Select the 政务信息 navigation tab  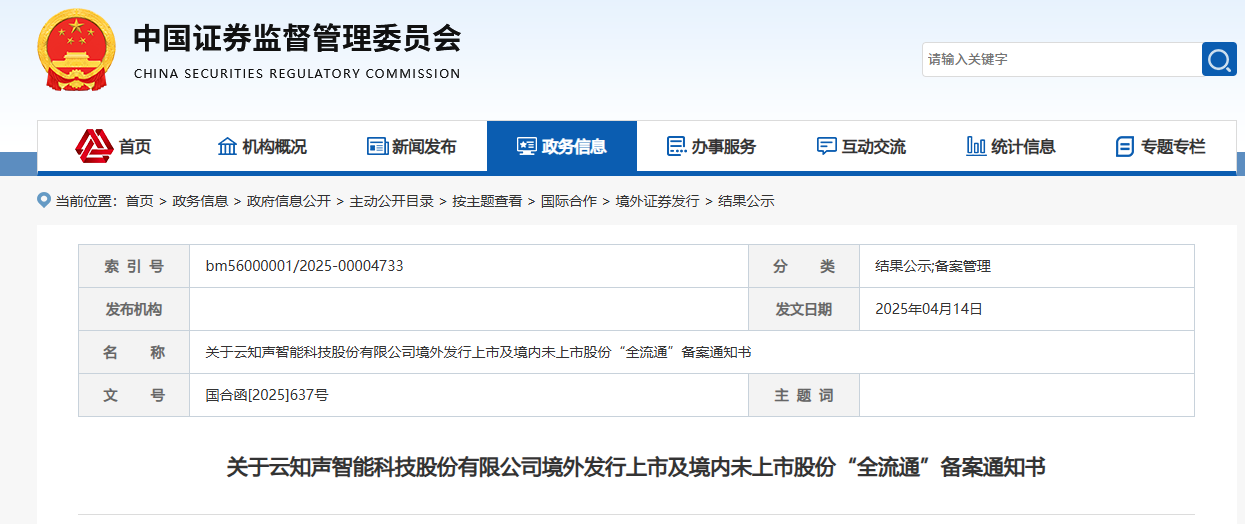[x=562, y=147]
